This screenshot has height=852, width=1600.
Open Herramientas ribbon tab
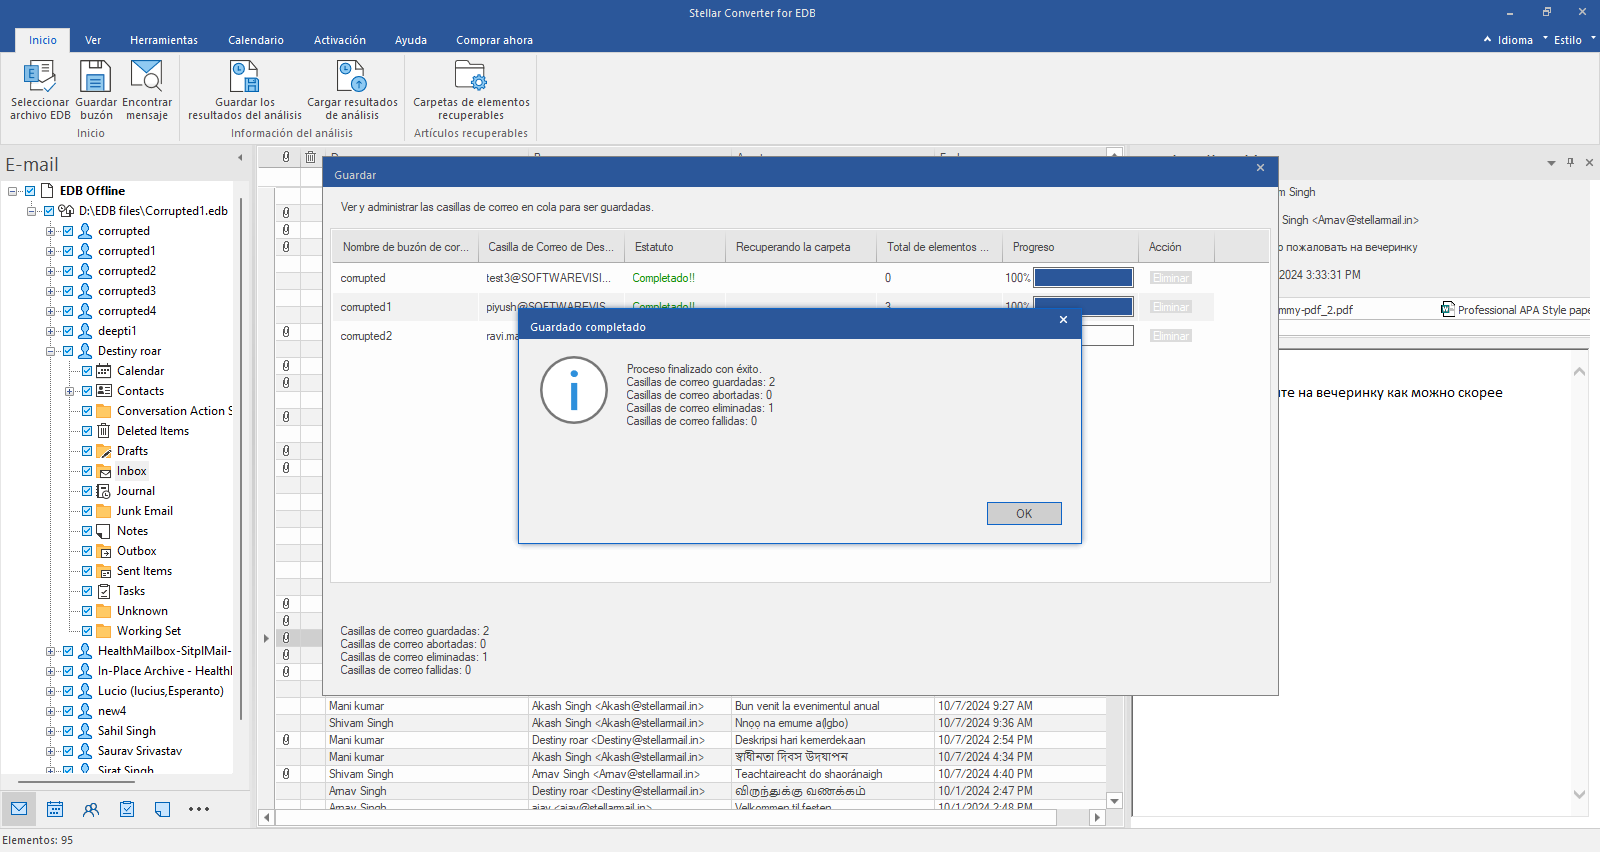point(164,40)
